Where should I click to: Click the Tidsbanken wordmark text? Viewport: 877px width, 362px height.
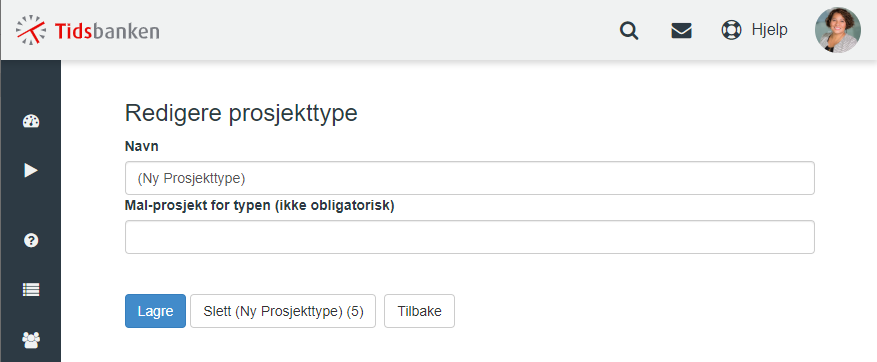tap(107, 30)
